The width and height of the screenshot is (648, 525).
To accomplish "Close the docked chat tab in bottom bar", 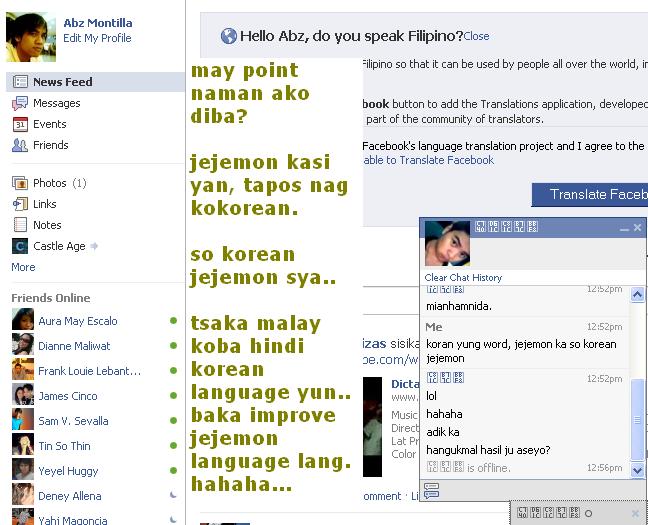I will (x=636, y=513).
